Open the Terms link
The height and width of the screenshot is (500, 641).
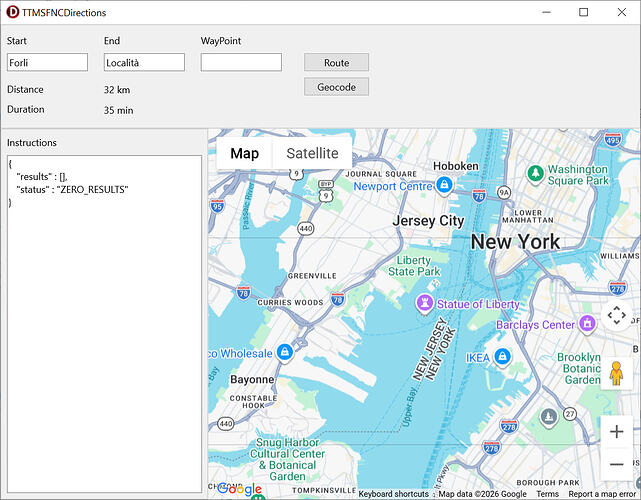(547, 494)
